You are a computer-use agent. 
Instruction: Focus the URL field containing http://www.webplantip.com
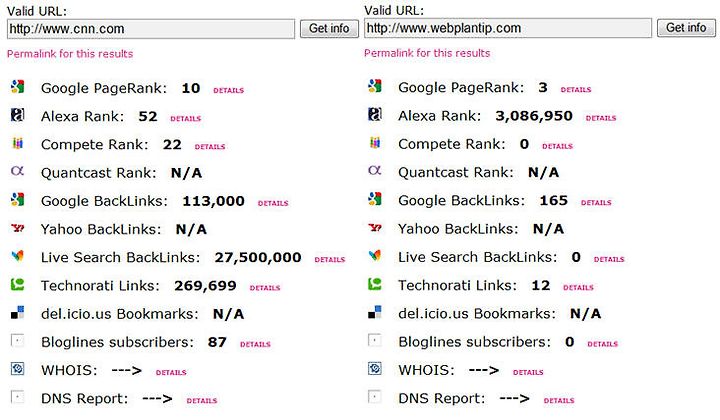pos(508,28)
